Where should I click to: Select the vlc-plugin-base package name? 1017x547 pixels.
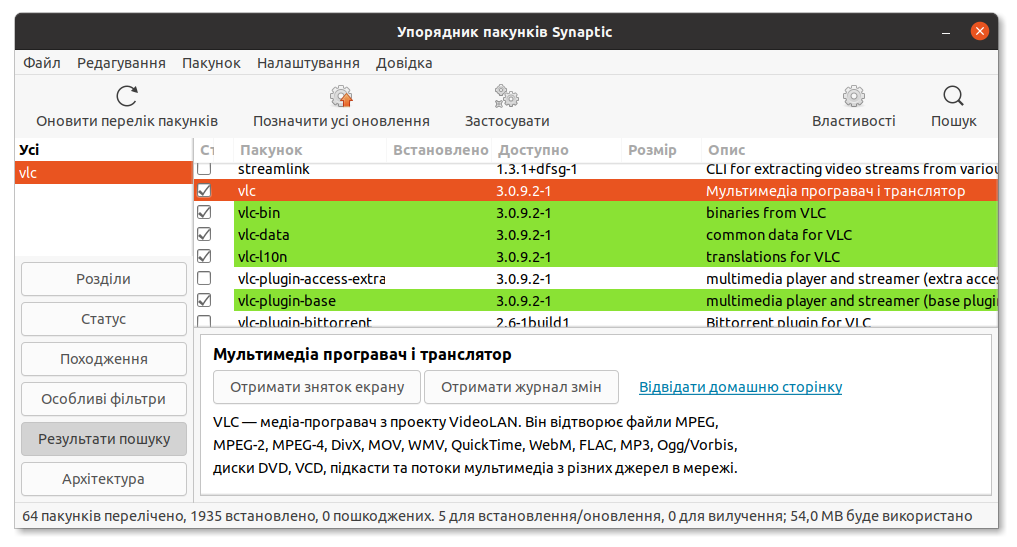[287, 301]
